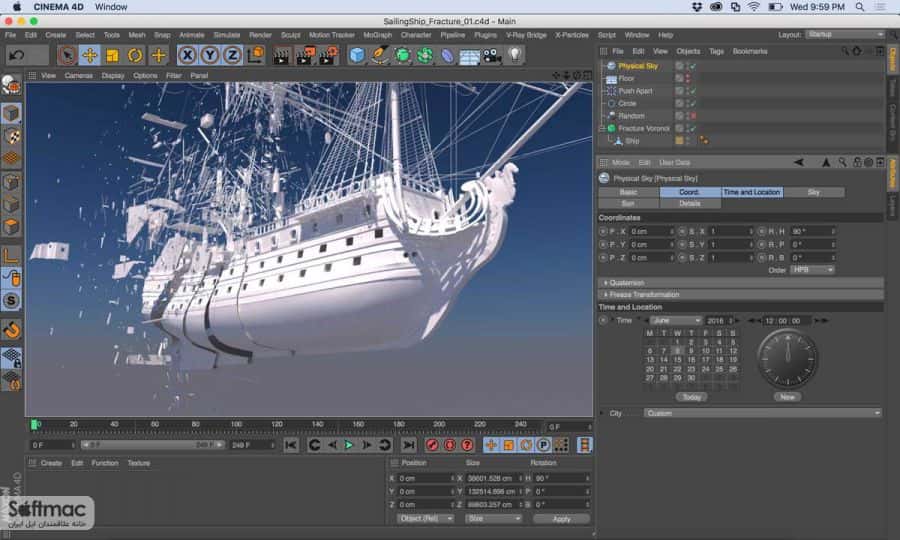Open the MoGraph menu
This screenshot has width=900, height=540.
tap(377, 35)
